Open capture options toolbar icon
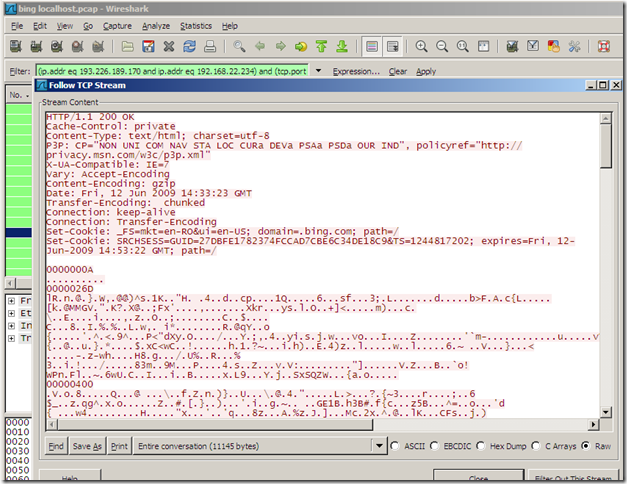 [36, 46]
